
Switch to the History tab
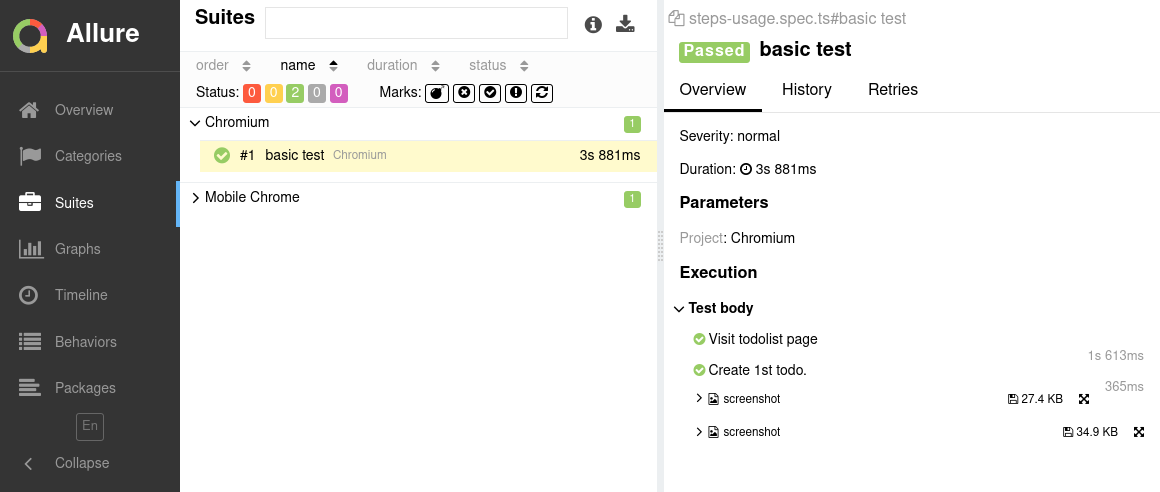click(x=806, y=90)
